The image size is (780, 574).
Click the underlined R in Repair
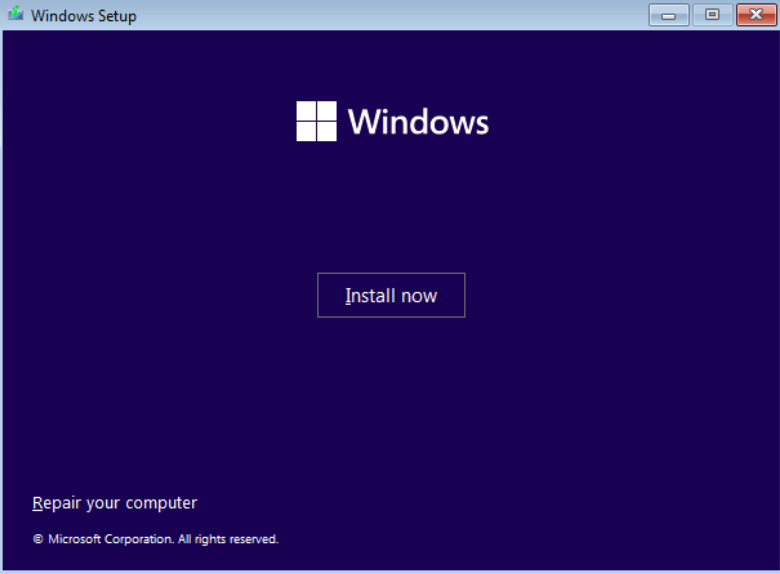(x=37, y=503)
